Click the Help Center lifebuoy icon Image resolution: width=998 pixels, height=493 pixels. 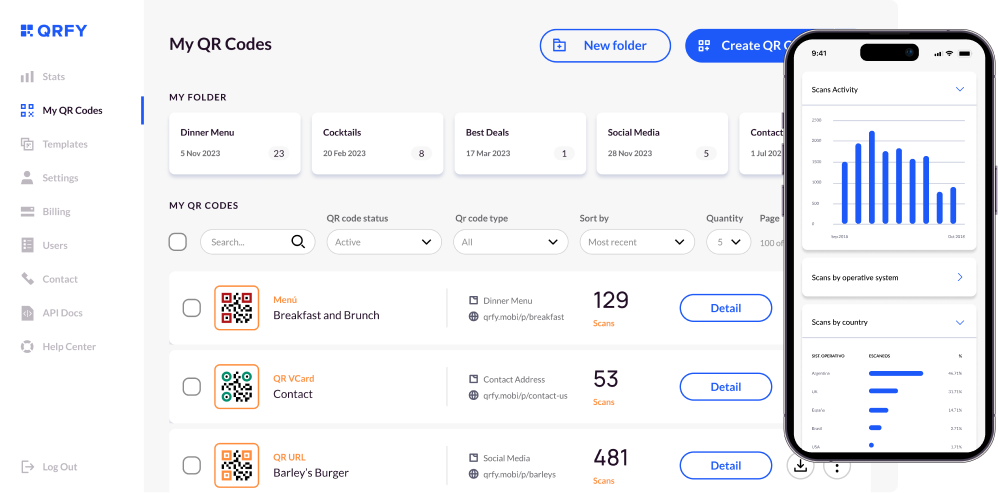pos(27,347)
